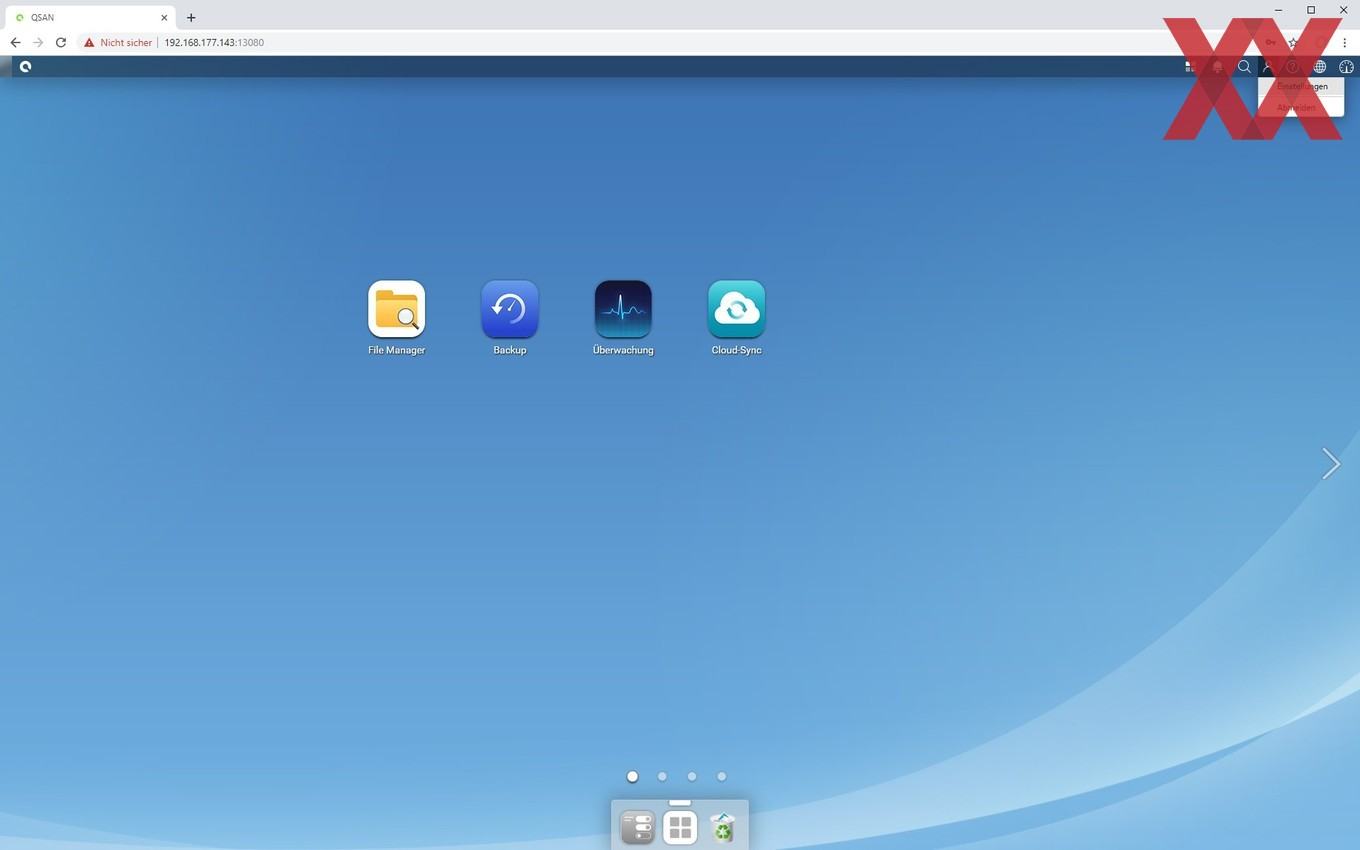
Task: Click the Nicht sicher security warning
Action: click(x=118, y=43)
